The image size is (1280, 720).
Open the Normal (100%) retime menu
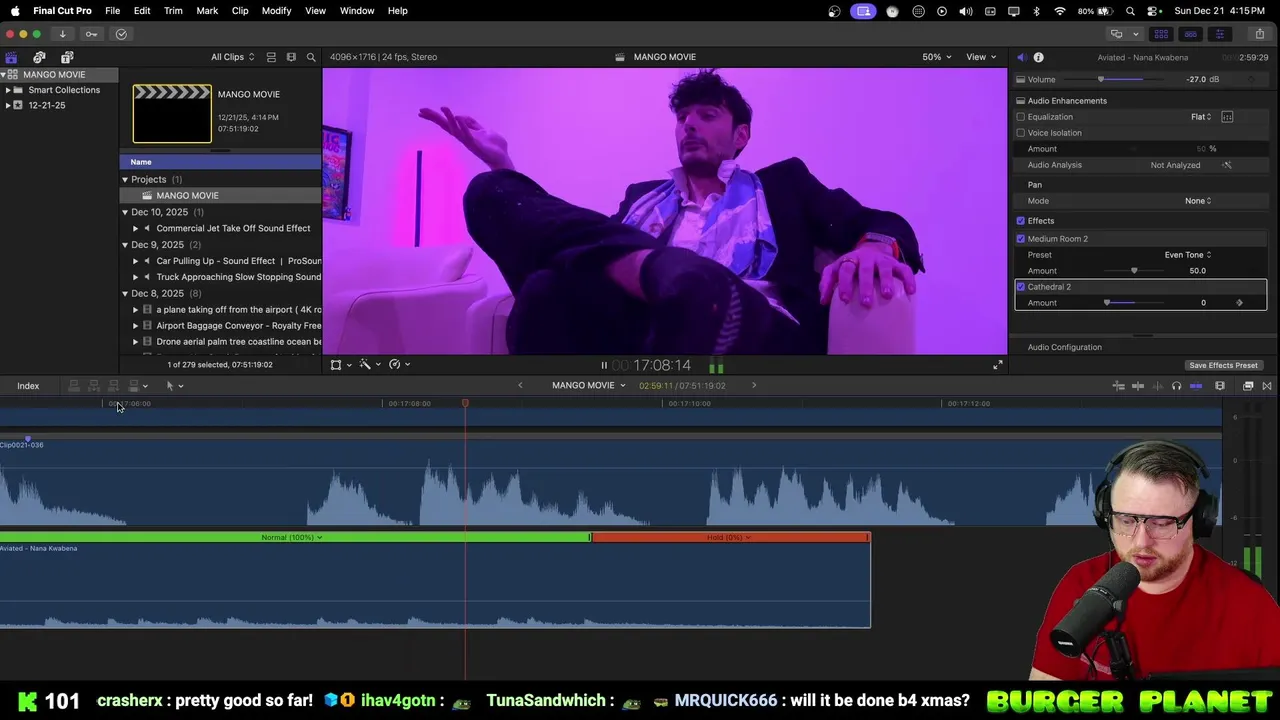(292, 538)
